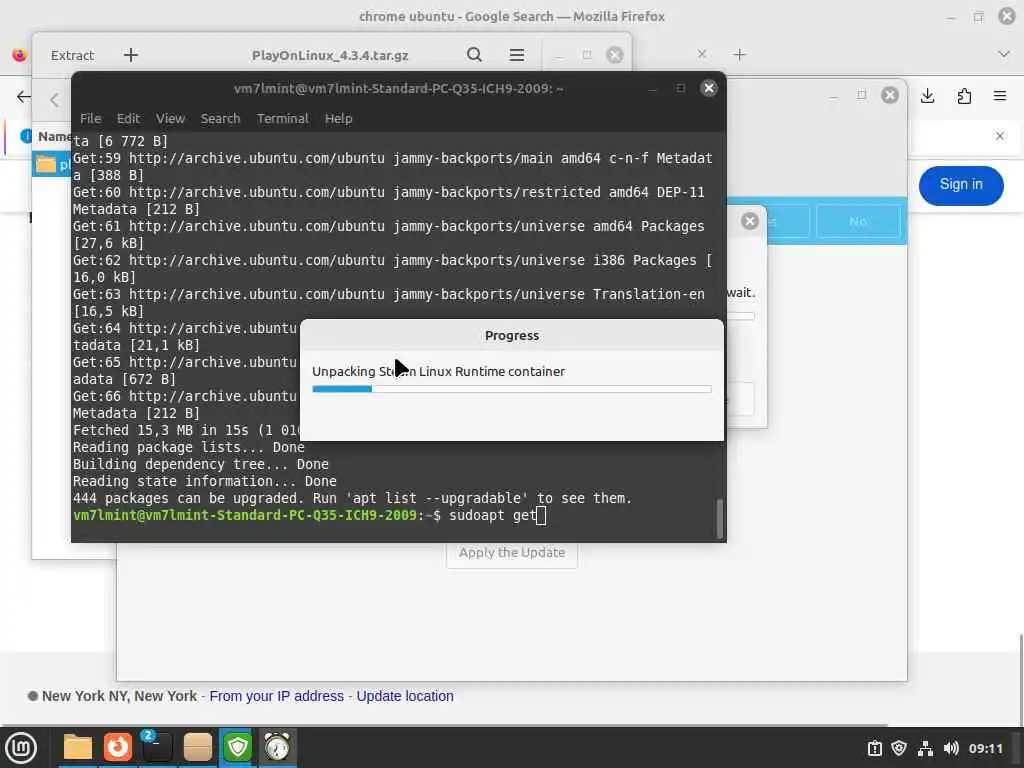
Task: Click the Extract button in archive manager
Action: 72,56
